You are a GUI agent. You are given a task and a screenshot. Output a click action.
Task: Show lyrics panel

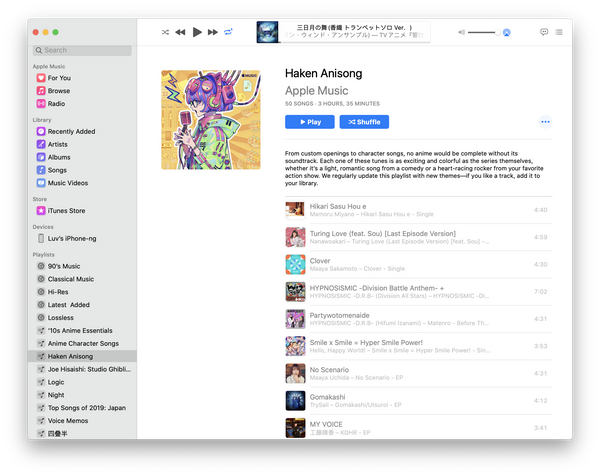[544, 32]
